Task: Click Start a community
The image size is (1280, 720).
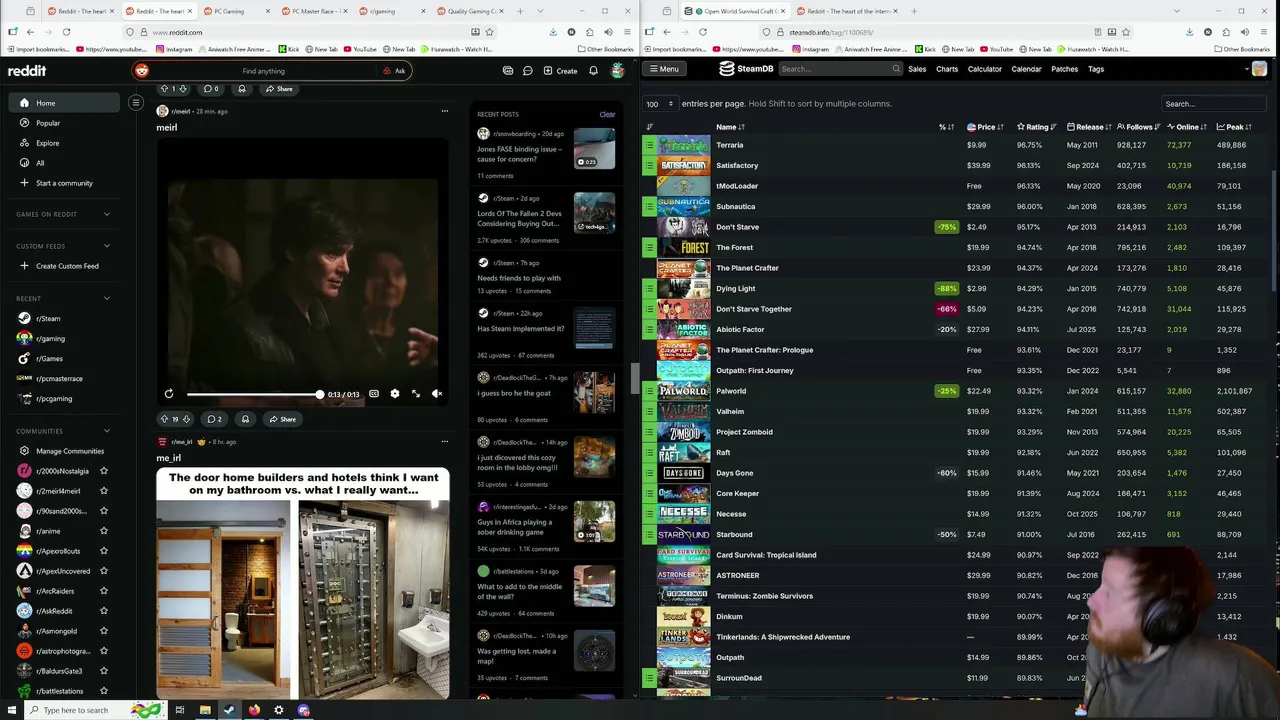Action: coord(64,183)
